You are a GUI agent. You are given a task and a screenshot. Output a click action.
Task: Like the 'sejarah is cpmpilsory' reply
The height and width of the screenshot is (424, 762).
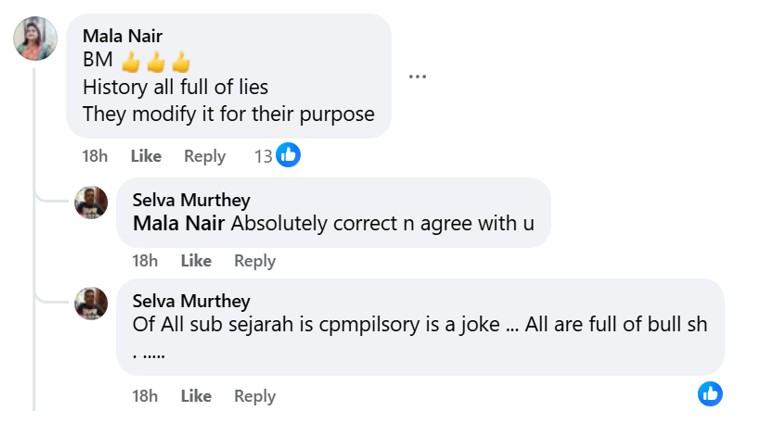coord(196,396)
